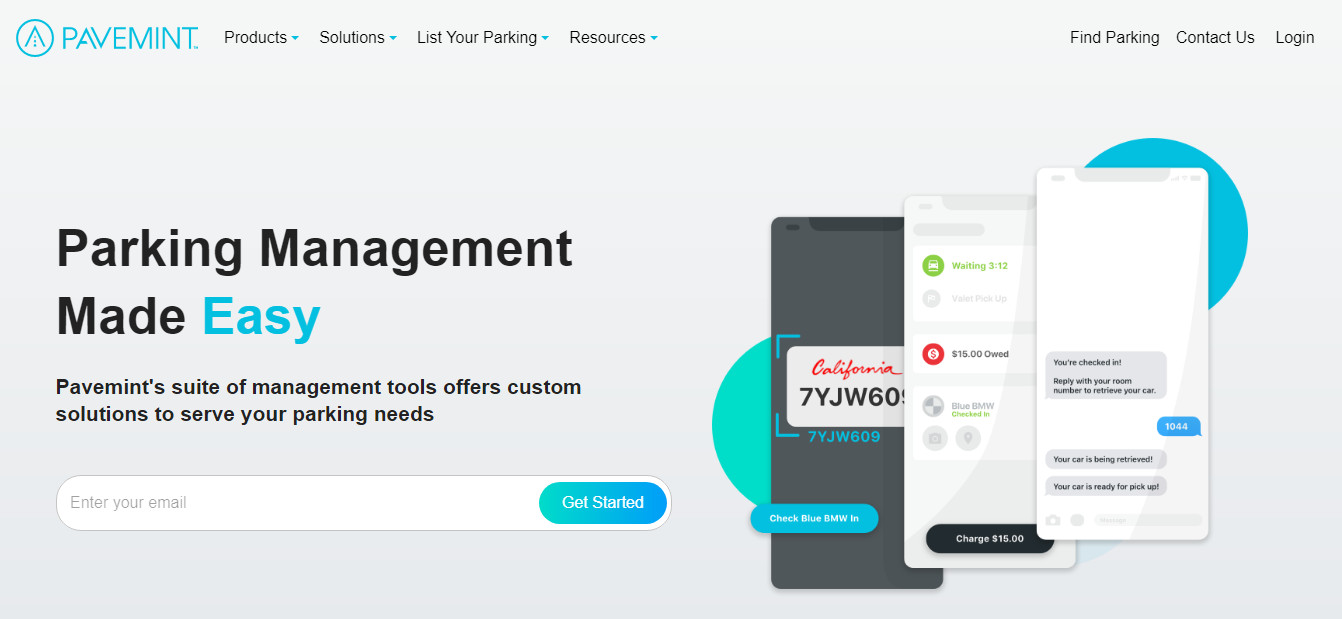Image resolution: width=1342 pixels, height=619 pixels.
Task: Click the blue 7YJW609 scanned text
Action: point(844,437)
